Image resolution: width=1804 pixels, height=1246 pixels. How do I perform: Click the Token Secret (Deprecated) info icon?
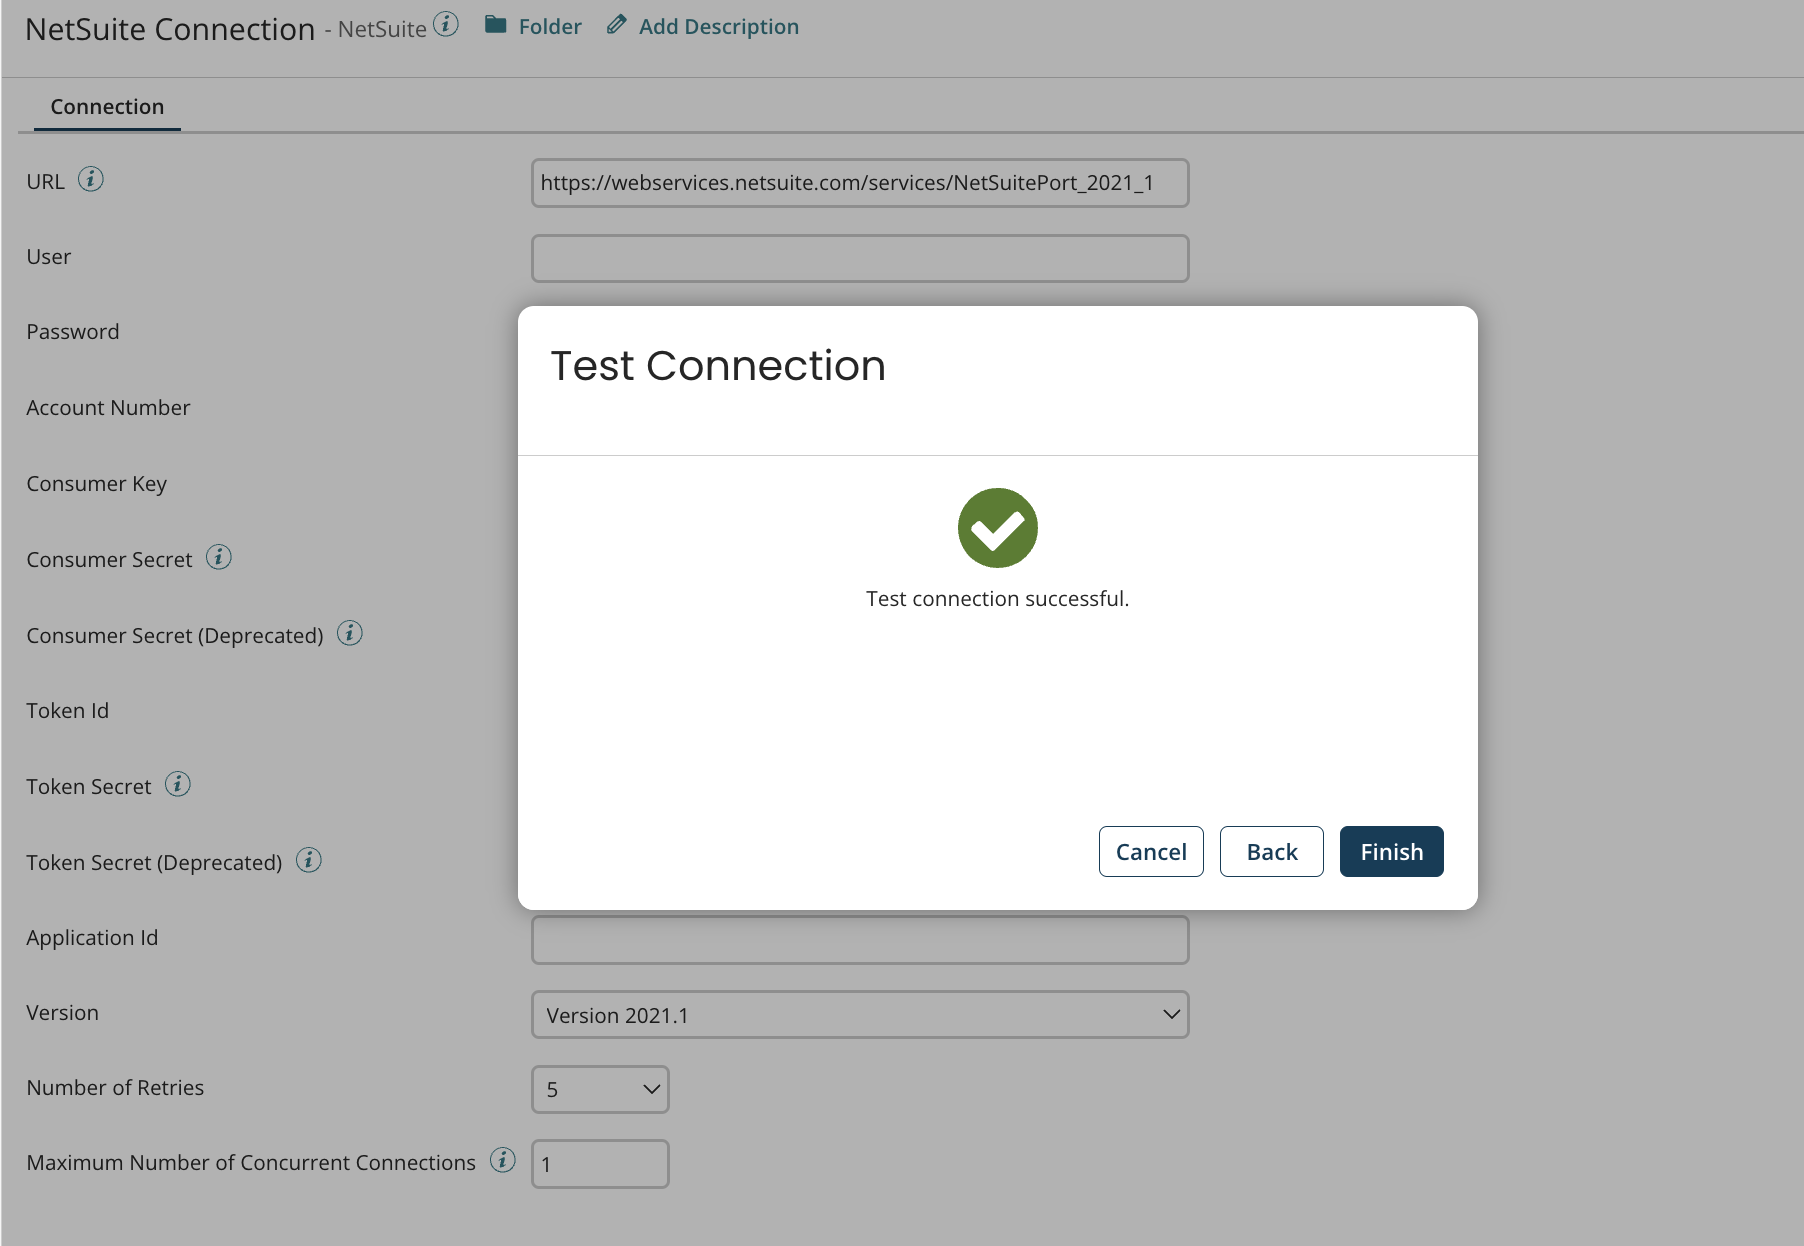coord(309,860)
